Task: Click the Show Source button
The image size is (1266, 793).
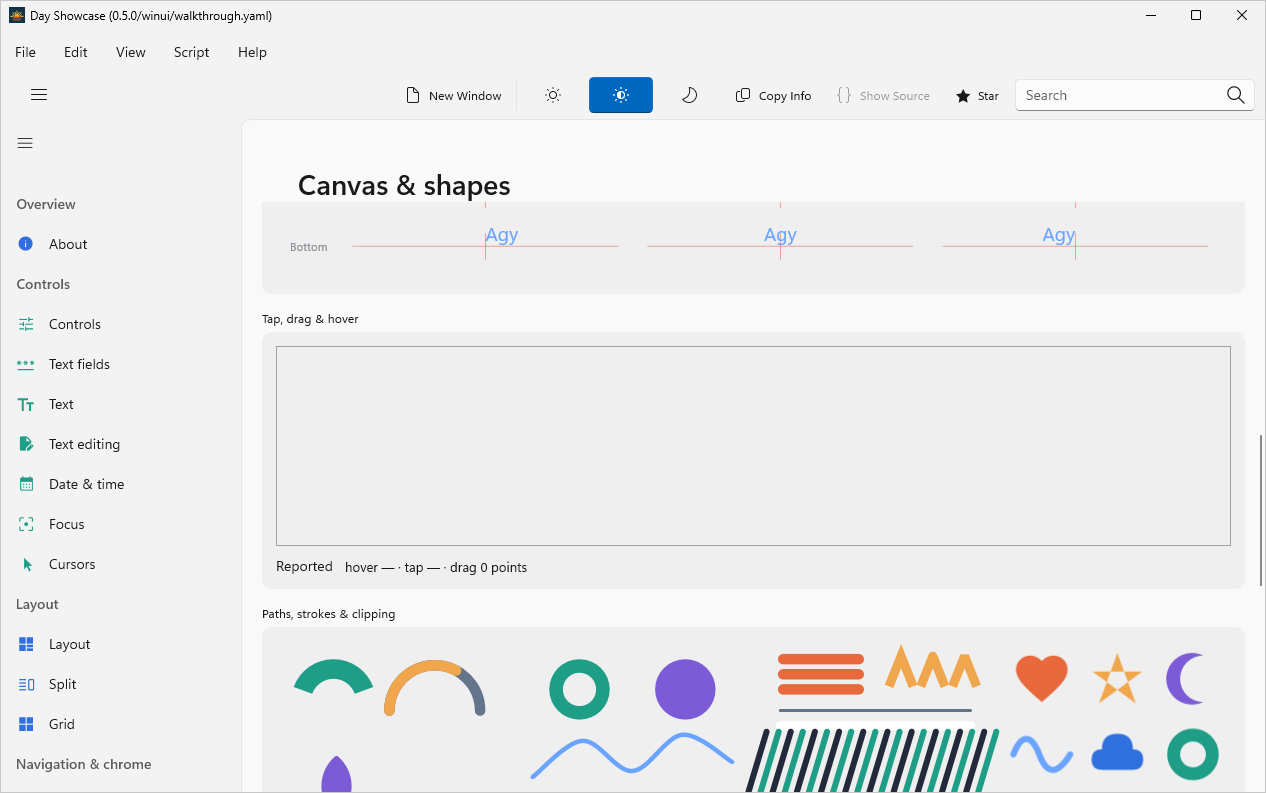Action: point(883,96)
